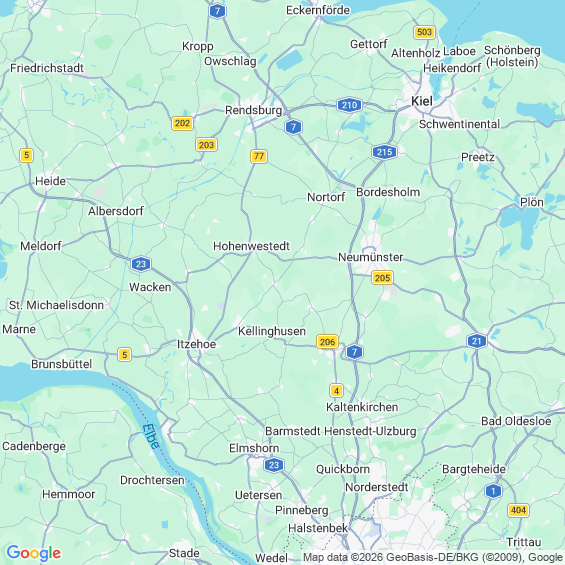Select the B203 road shield
The height and width of the screenshot is (565, 565).
206,145
